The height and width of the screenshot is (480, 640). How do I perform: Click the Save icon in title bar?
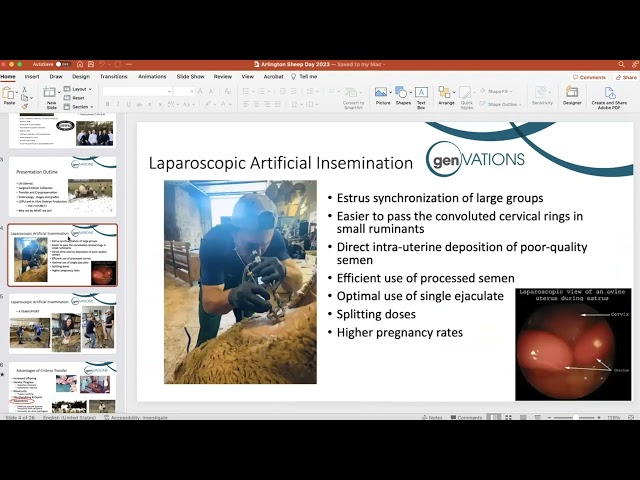[91, 64]
